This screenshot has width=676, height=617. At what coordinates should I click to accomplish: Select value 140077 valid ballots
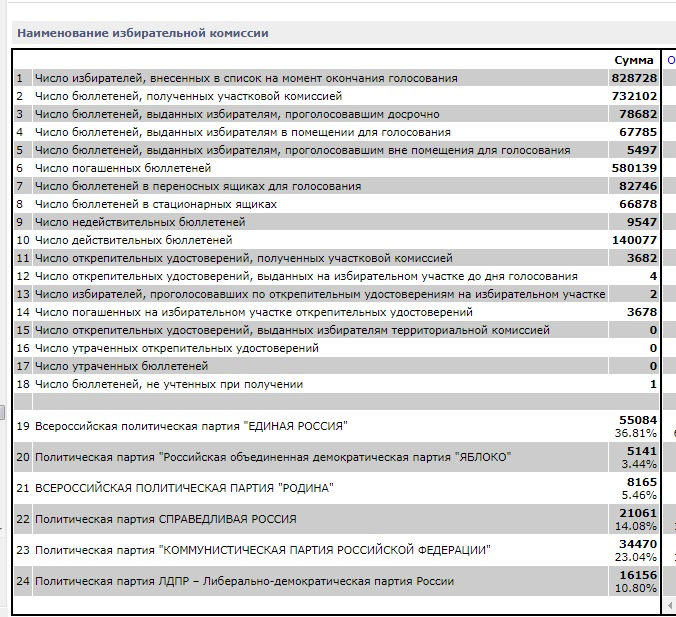click(x=634, y=240)
